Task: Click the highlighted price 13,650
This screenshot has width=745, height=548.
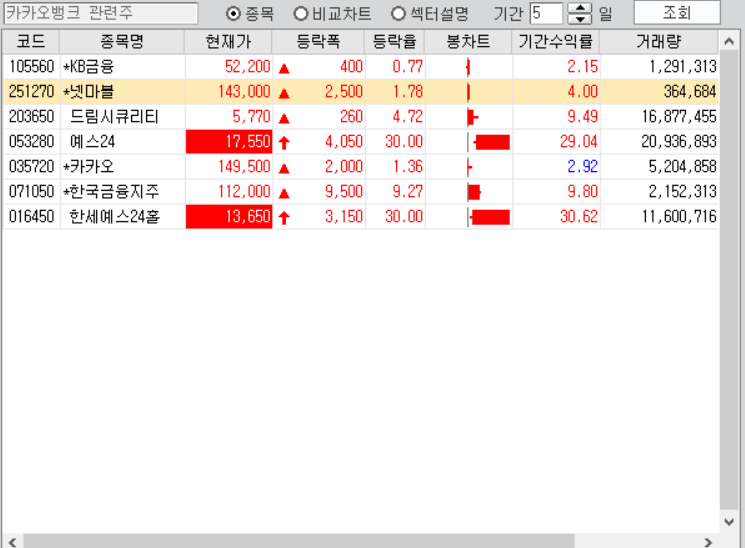Action: [229, 217]
